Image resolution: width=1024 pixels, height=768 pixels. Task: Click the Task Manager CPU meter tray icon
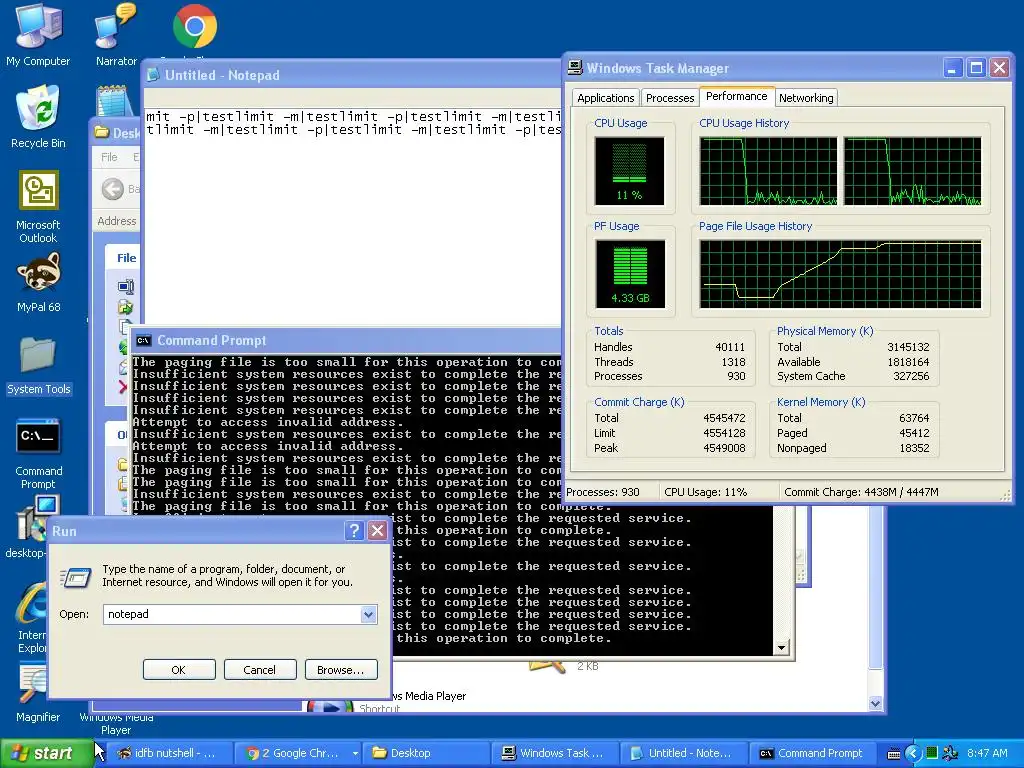coord(931,752)
